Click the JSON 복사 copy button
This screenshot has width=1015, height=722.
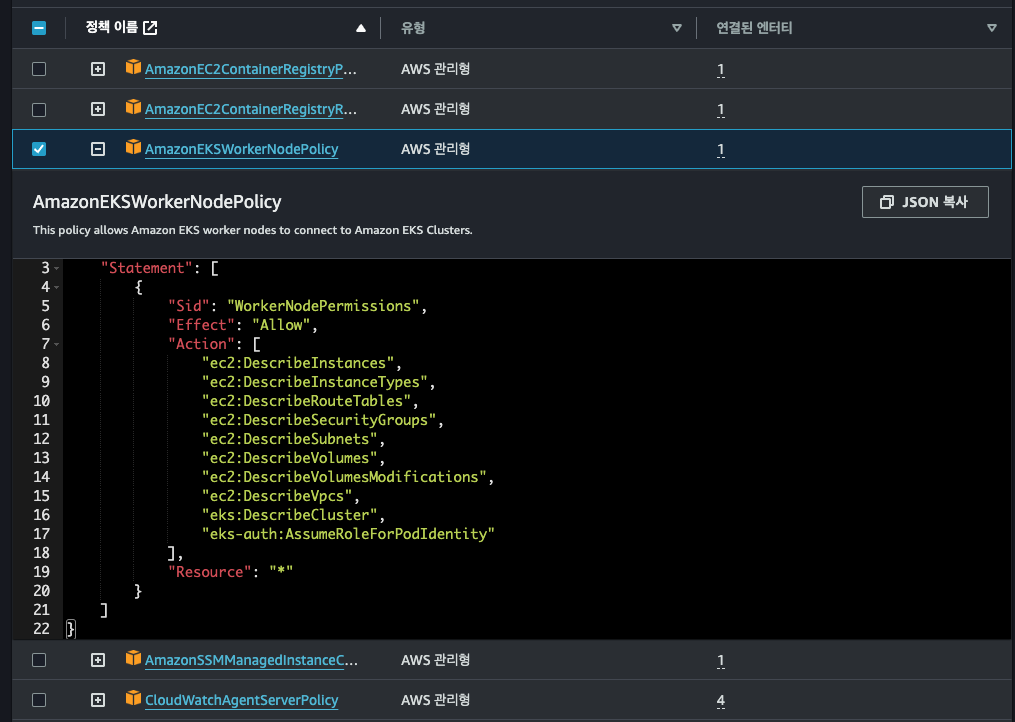[925, 202]
